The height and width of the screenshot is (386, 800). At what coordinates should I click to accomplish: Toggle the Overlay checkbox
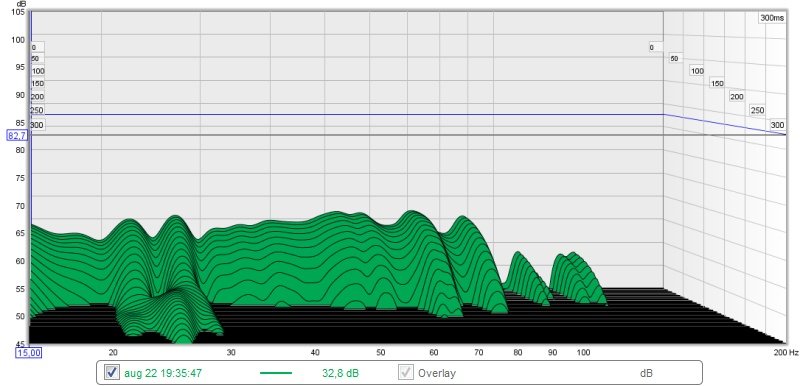(406, 373)
